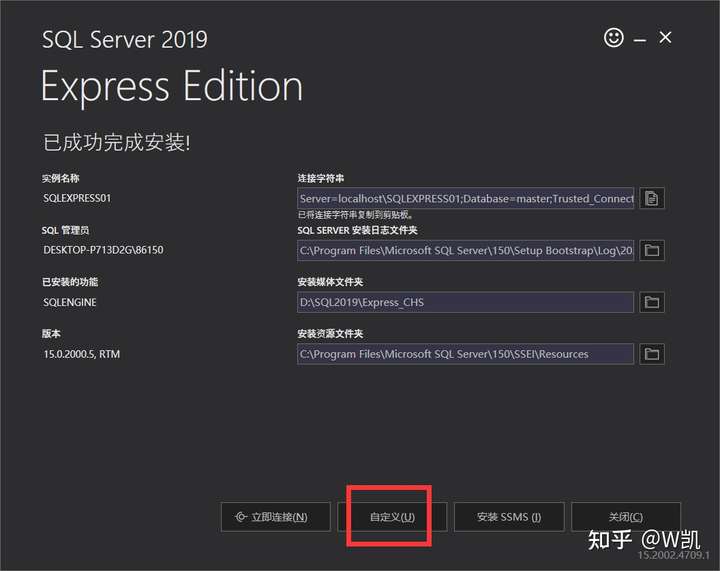Click the Express Edition title text
The height and width of the screenshot is (571, 720).
coord(172,87)
